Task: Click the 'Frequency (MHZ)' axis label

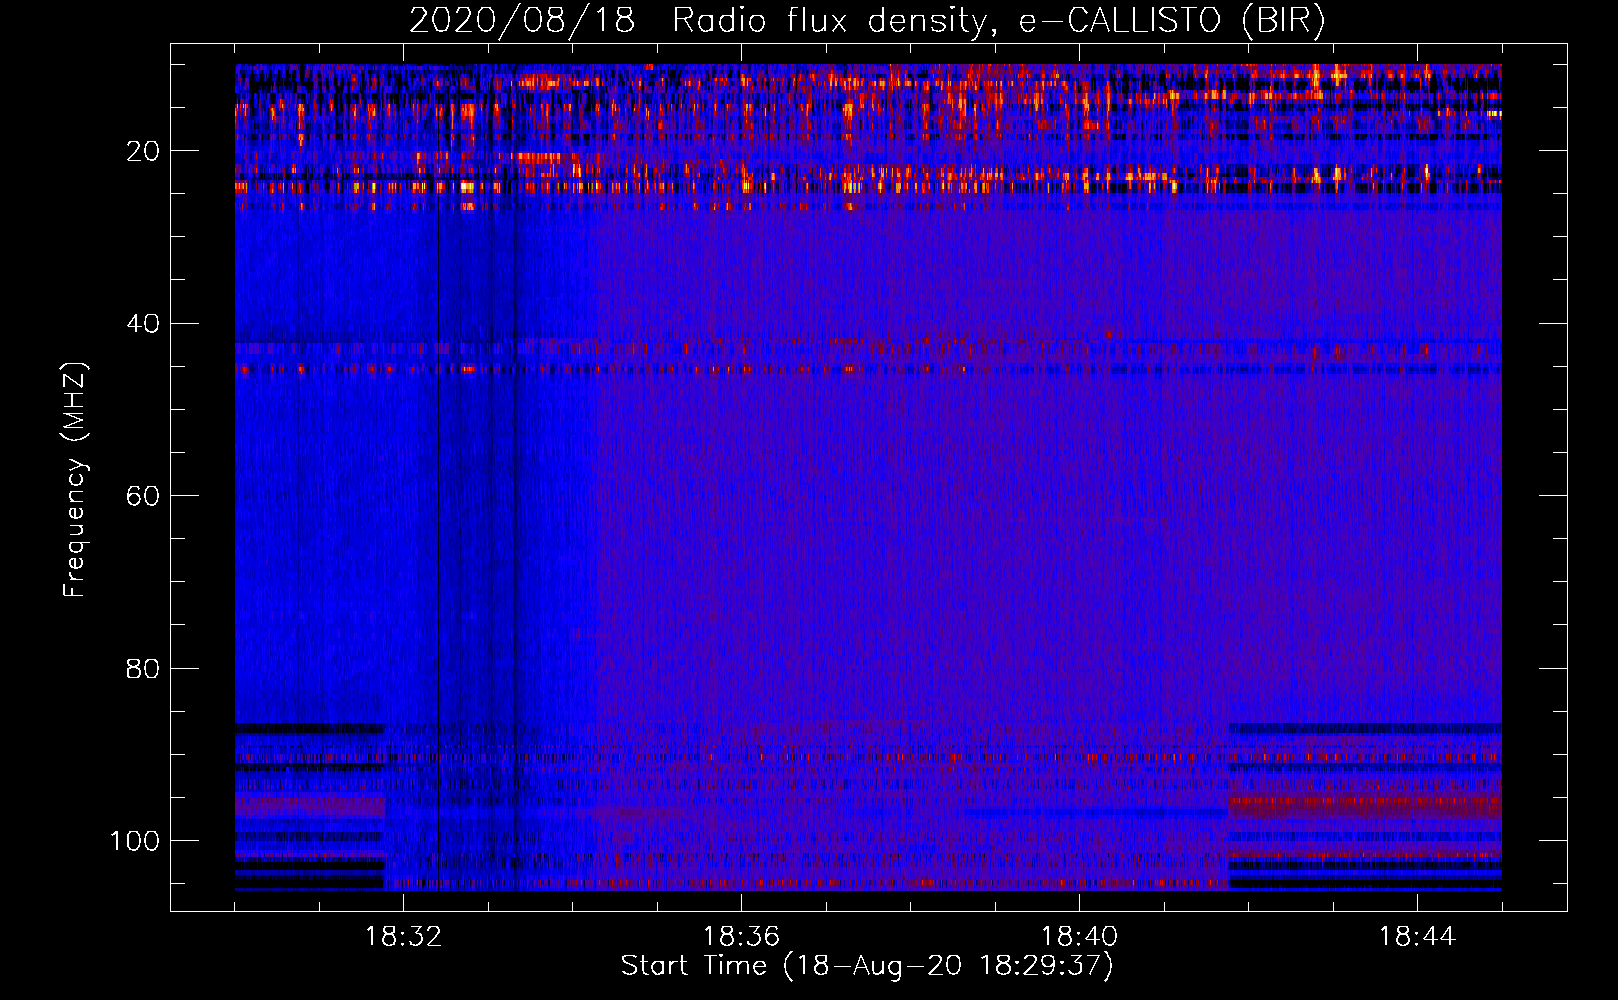Action: (x=75, y=479)
